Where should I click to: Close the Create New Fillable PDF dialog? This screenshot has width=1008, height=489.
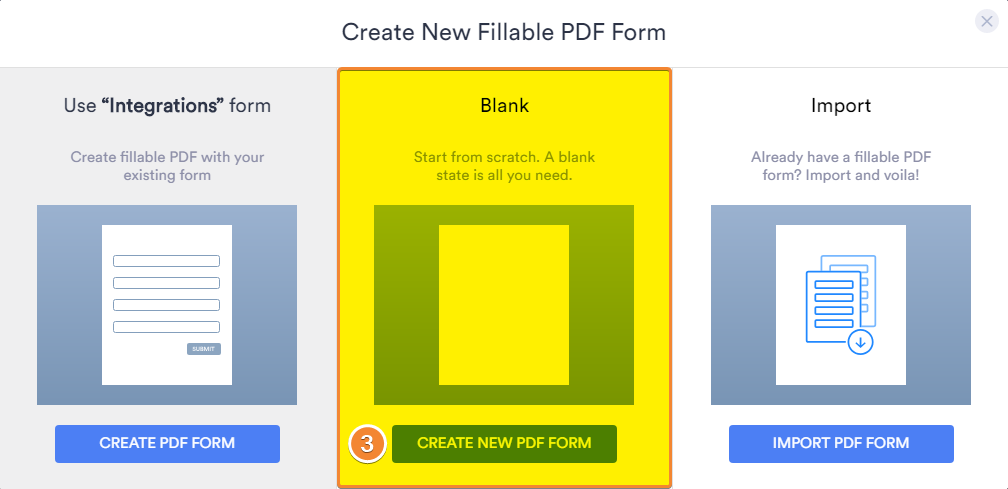click(987, 21)
